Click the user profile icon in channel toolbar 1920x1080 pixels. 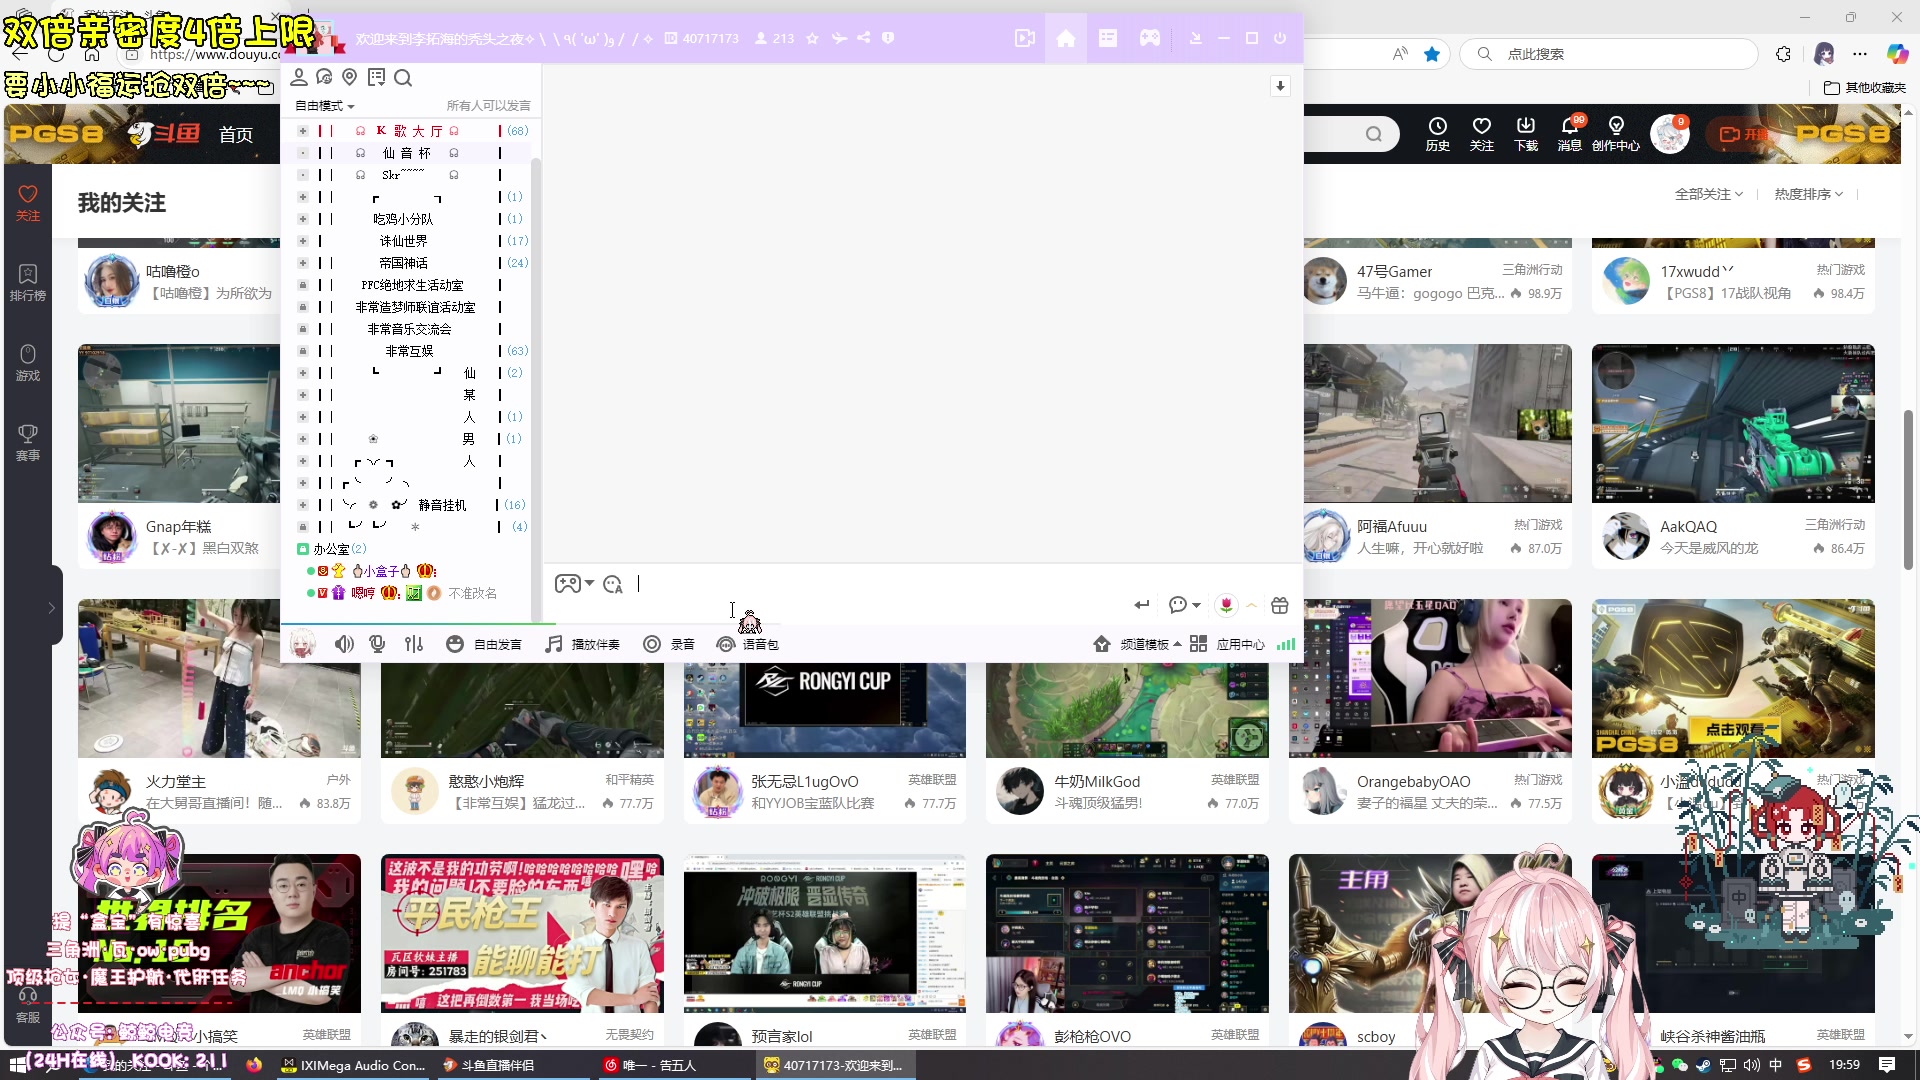[299, 77]
